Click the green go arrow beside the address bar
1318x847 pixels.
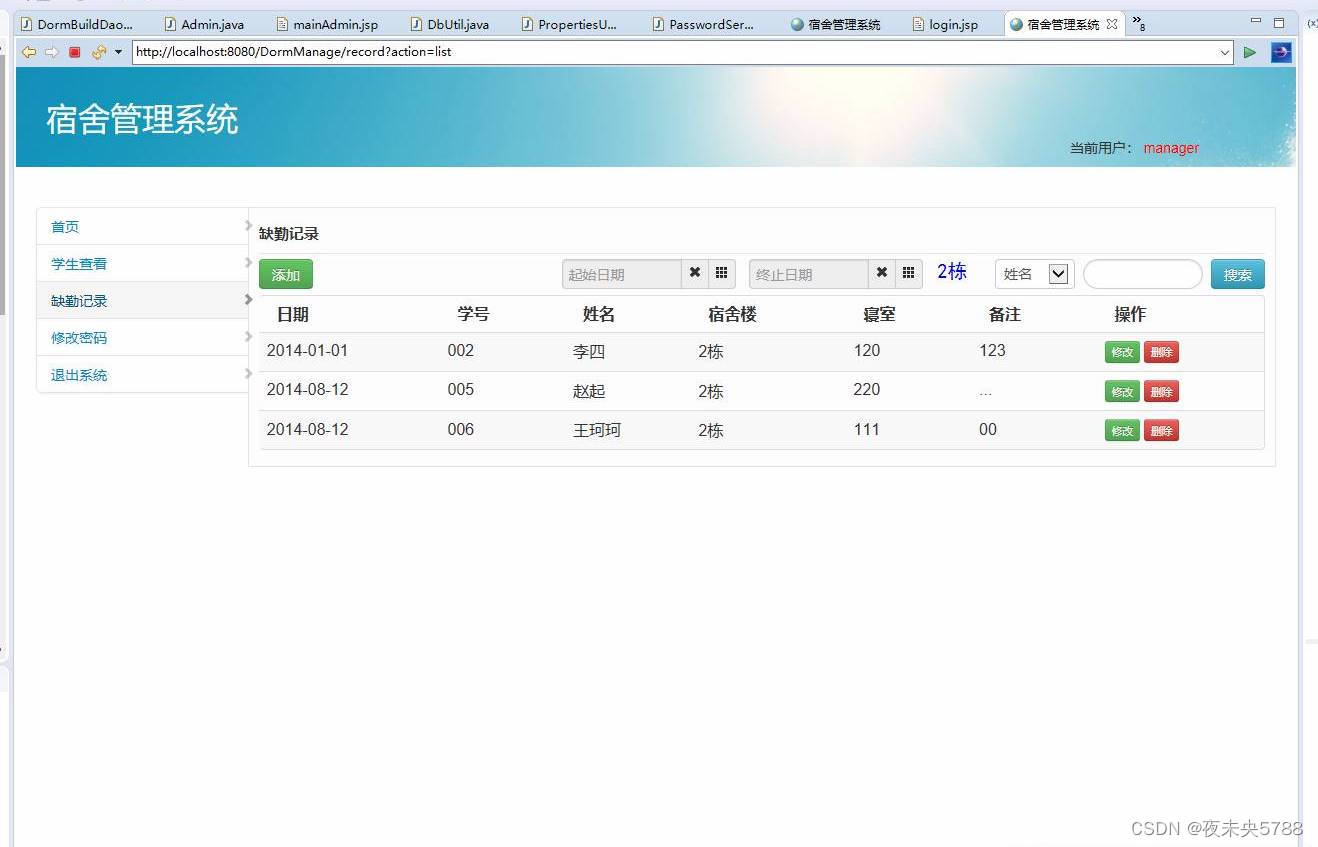tap(1250, 52)
